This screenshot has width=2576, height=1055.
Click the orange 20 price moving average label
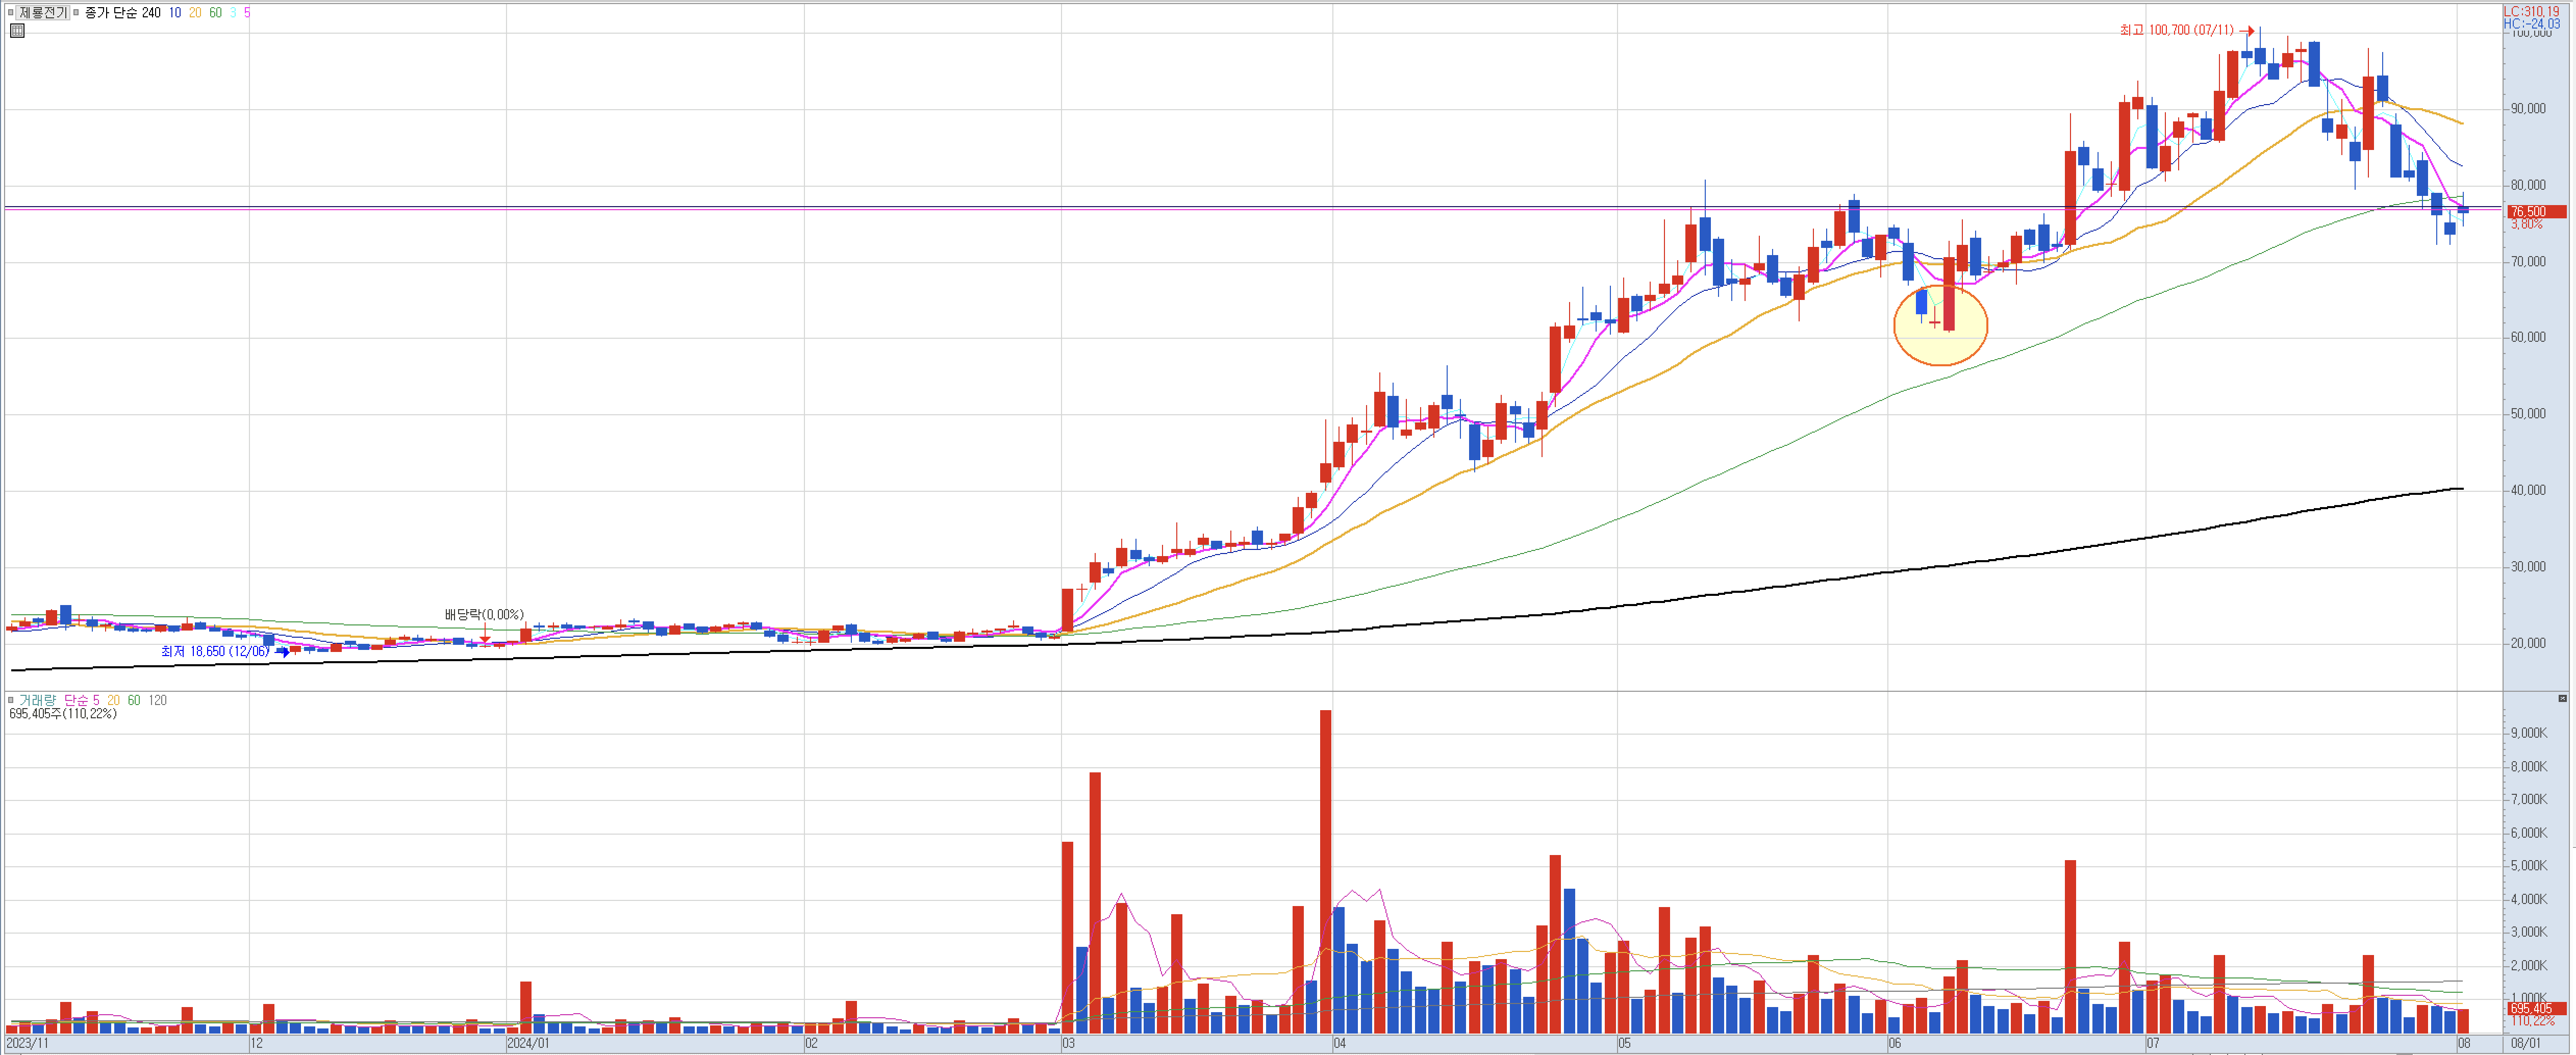195,13
